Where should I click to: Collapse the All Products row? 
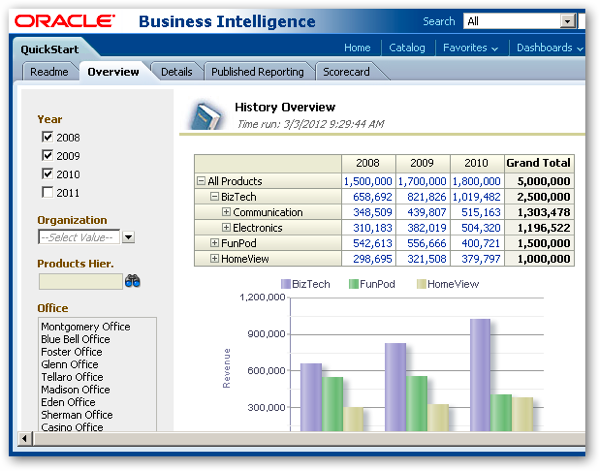(x=201, y=181)
